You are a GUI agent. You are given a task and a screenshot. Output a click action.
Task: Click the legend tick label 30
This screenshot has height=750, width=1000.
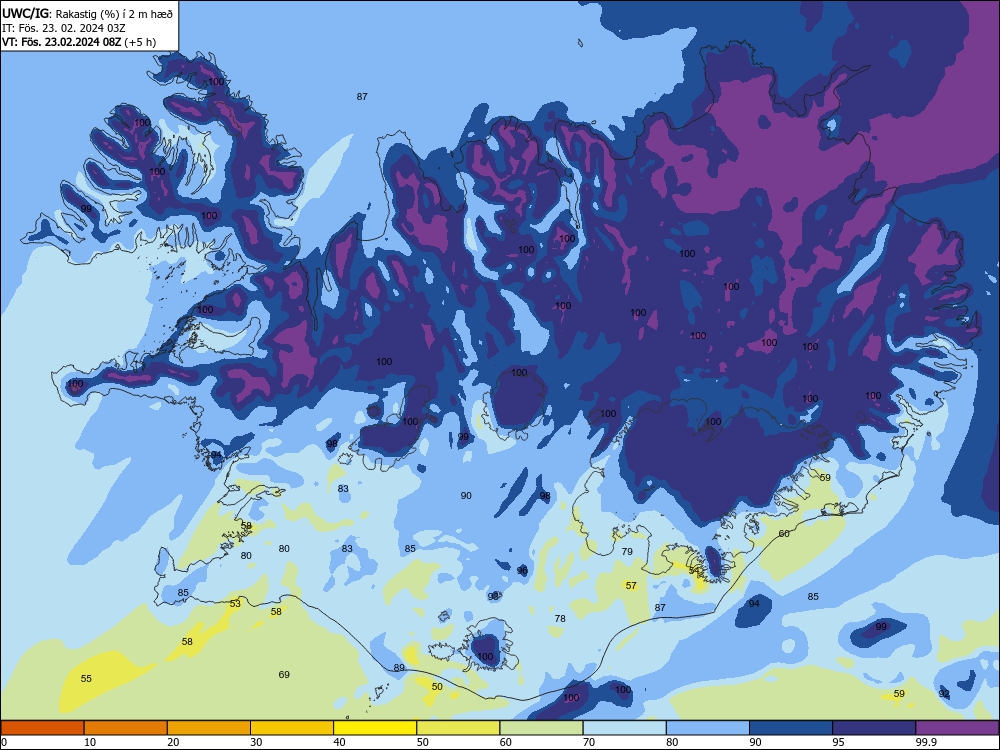256,742
